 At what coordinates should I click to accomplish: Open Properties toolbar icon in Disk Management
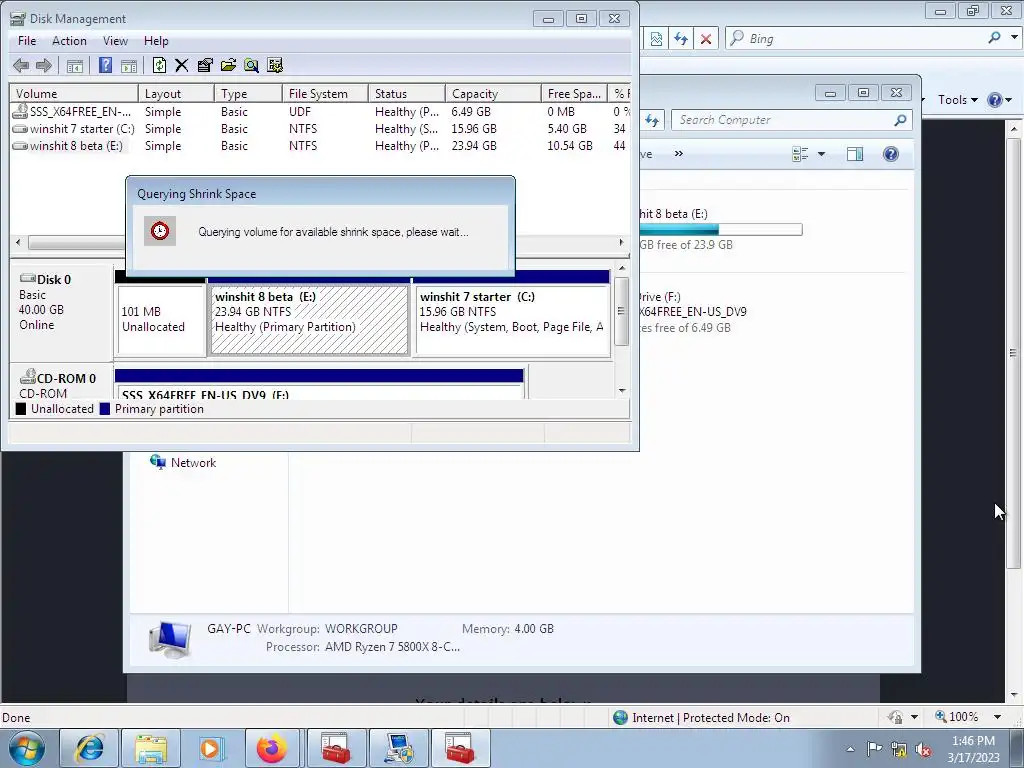205,65
